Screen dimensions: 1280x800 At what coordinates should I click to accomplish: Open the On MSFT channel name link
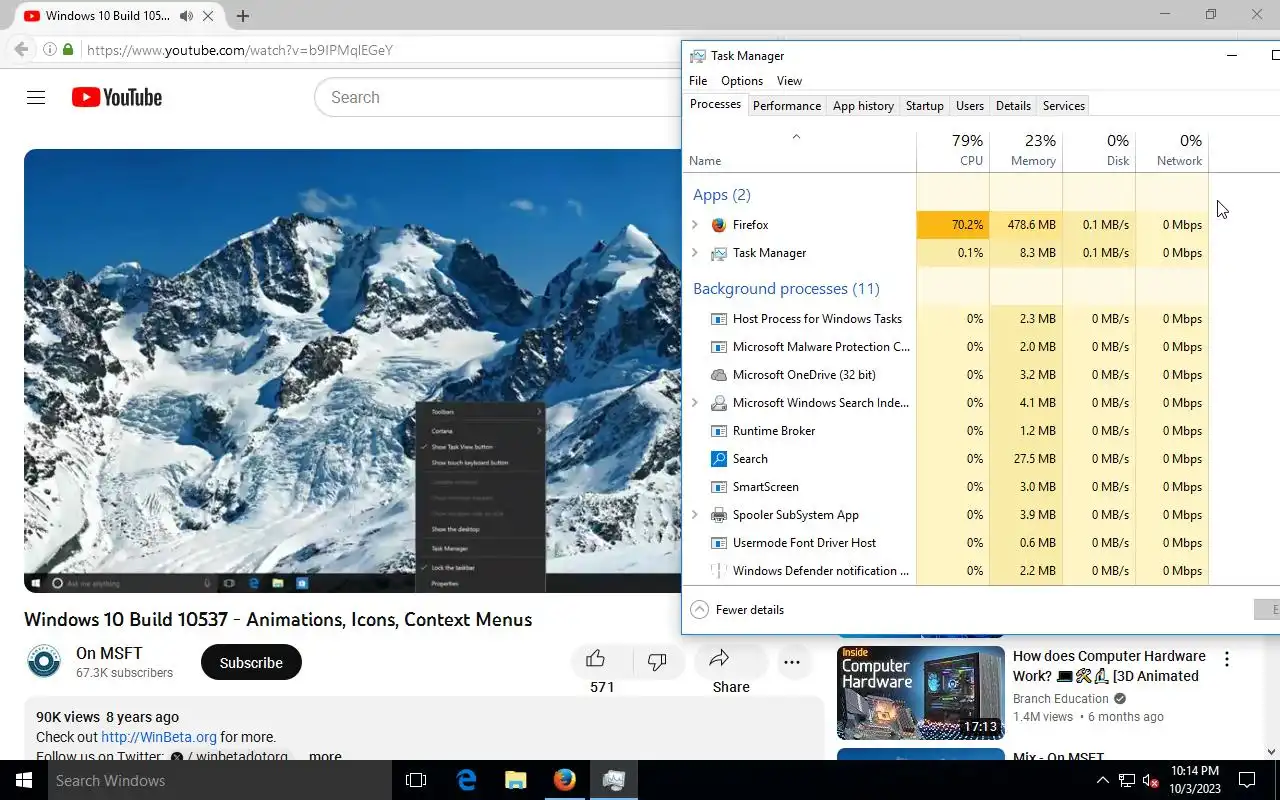[x=109, y=653]
